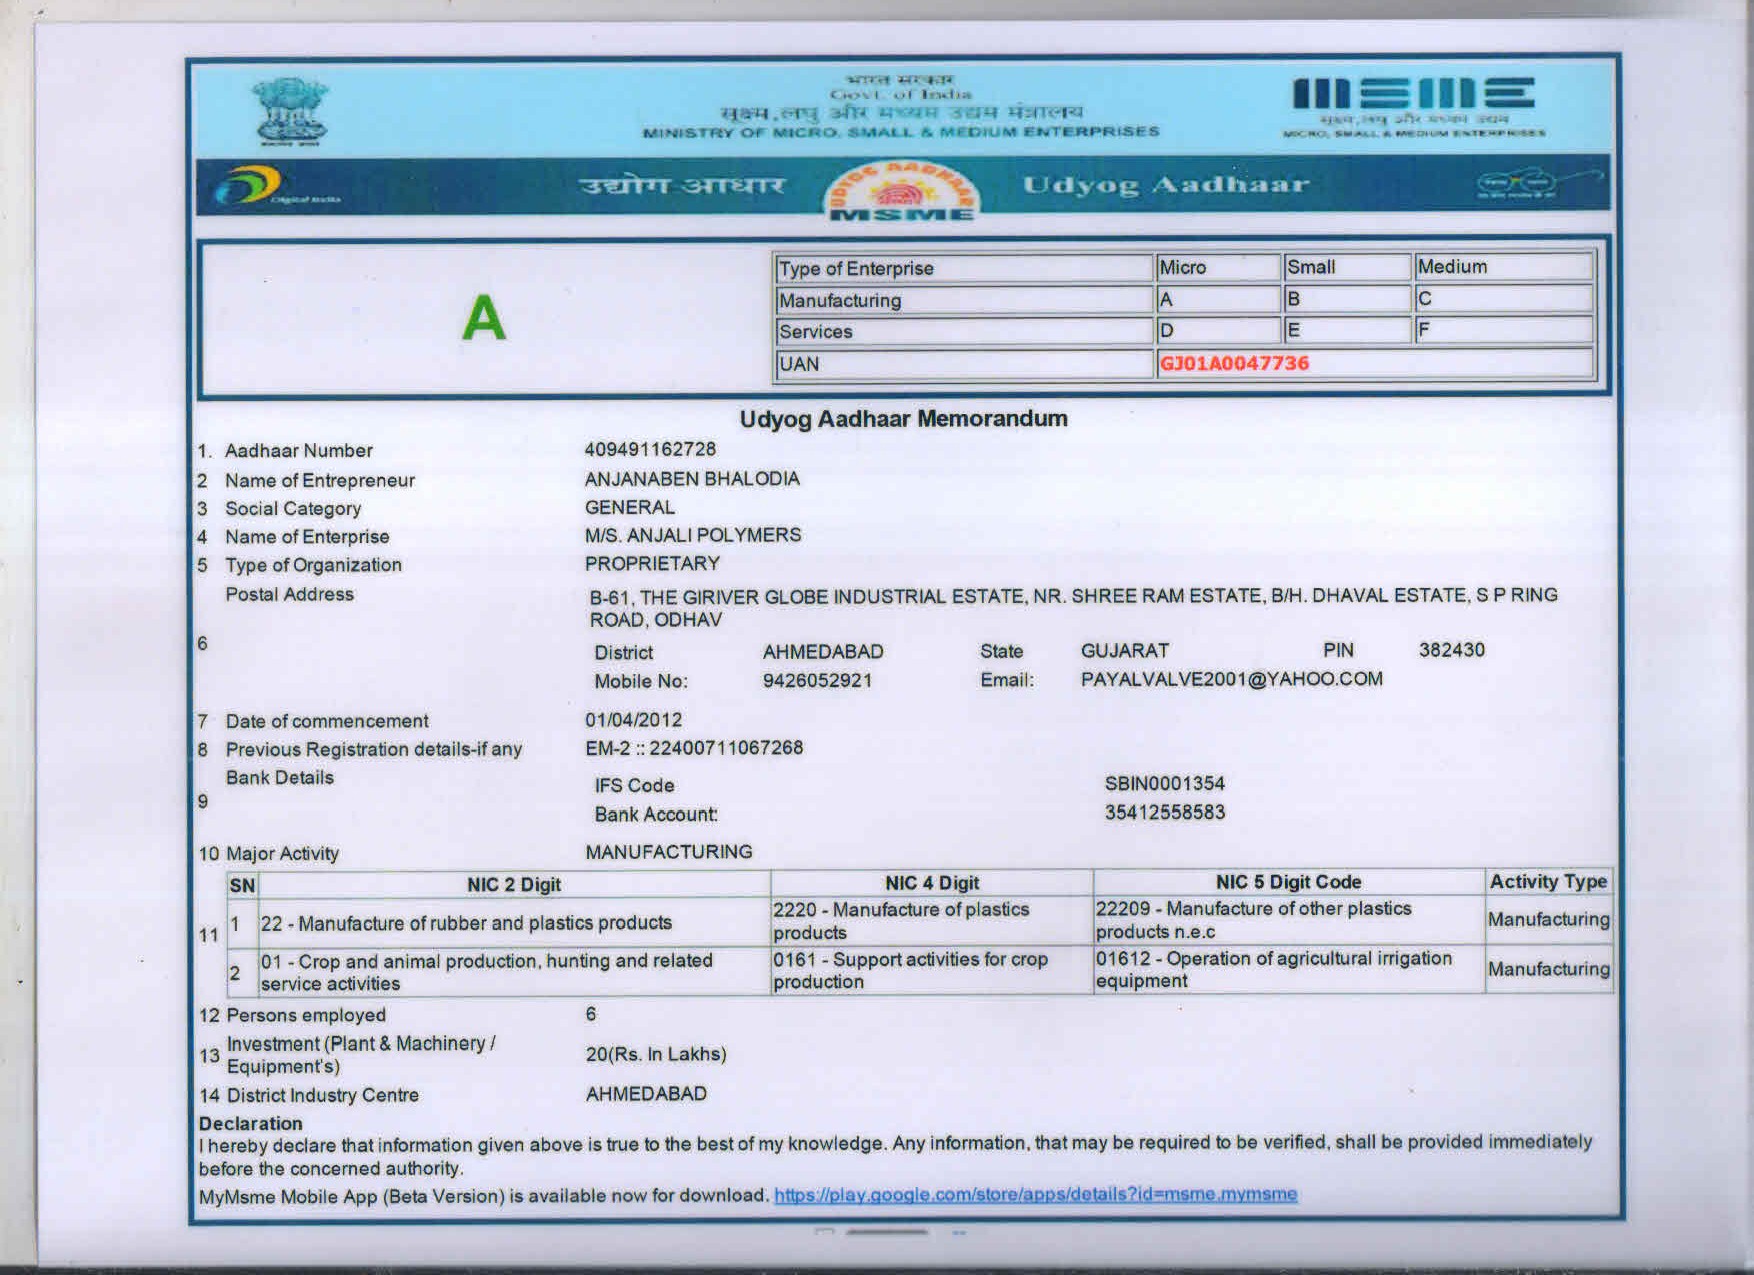This screenshot has height=1275, width=1754.
Task: Click the NIC 2 Digit column header
Action: click(x=514, y=884)
